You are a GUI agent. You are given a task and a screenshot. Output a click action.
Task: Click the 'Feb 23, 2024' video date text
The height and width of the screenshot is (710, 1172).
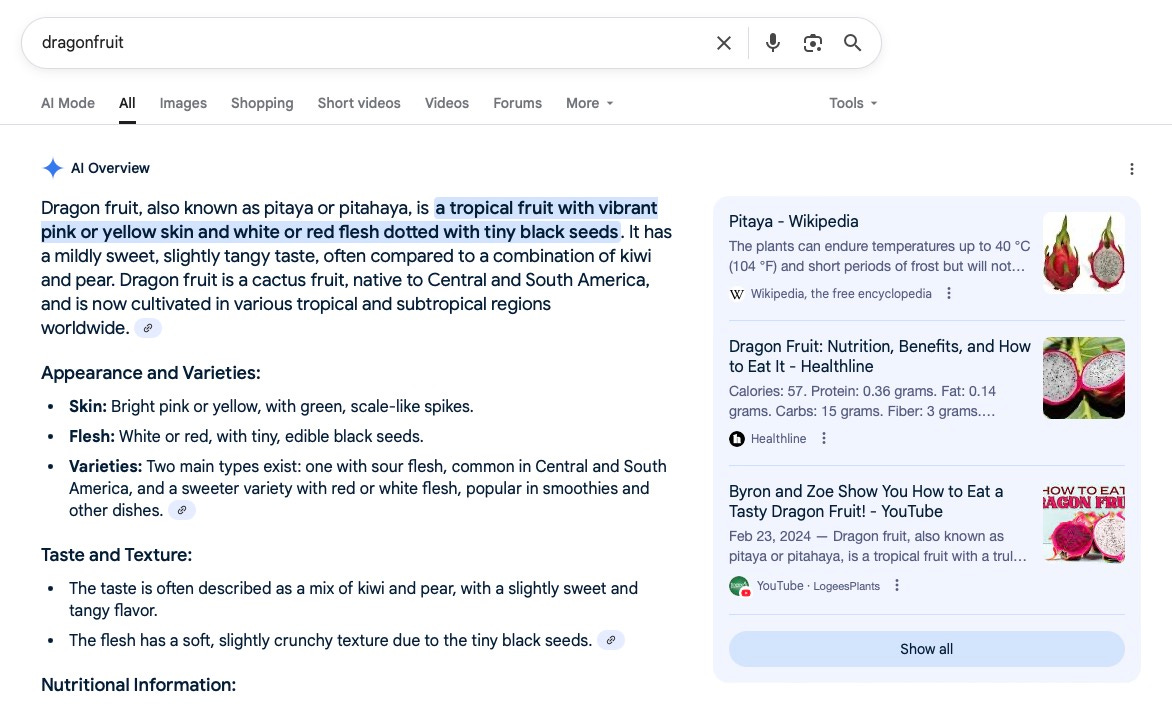(x=769, y=537)
